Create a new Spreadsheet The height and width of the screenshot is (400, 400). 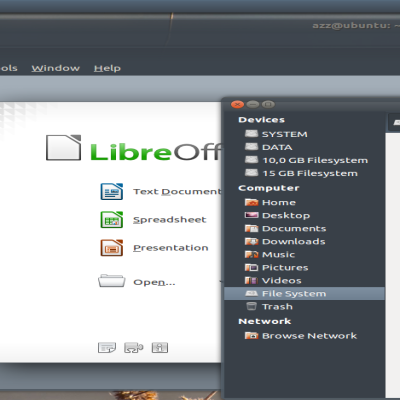[170, 220]
